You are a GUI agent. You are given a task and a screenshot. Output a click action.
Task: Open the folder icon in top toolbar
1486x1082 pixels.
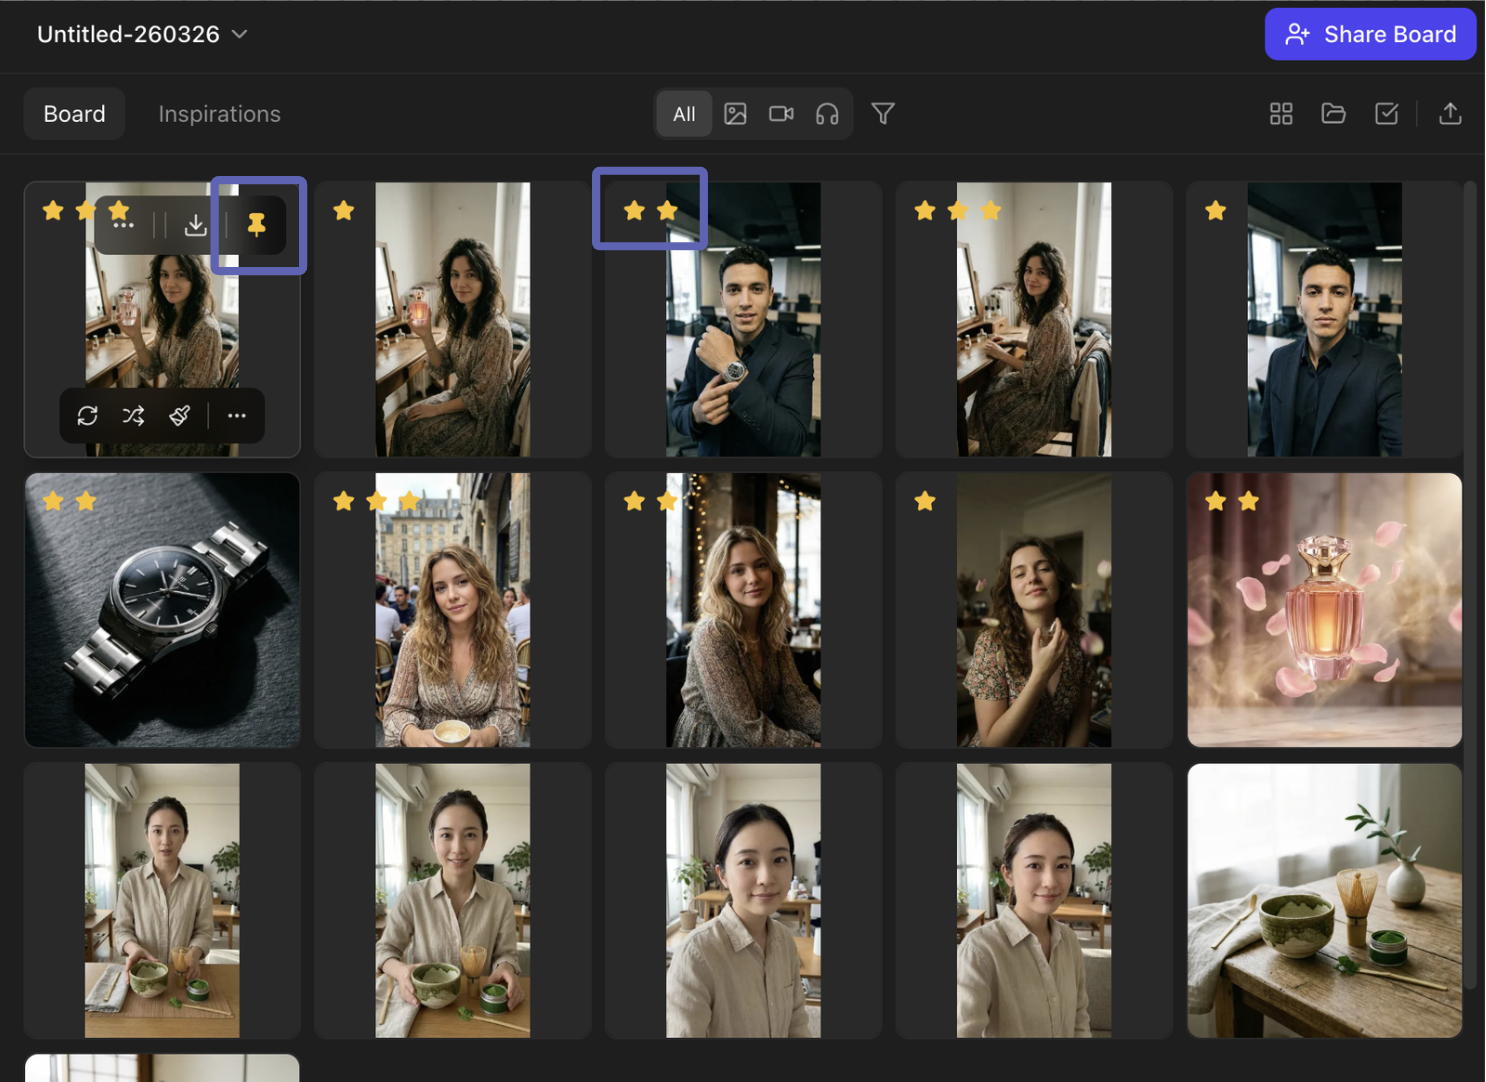tap(1333, 114)
